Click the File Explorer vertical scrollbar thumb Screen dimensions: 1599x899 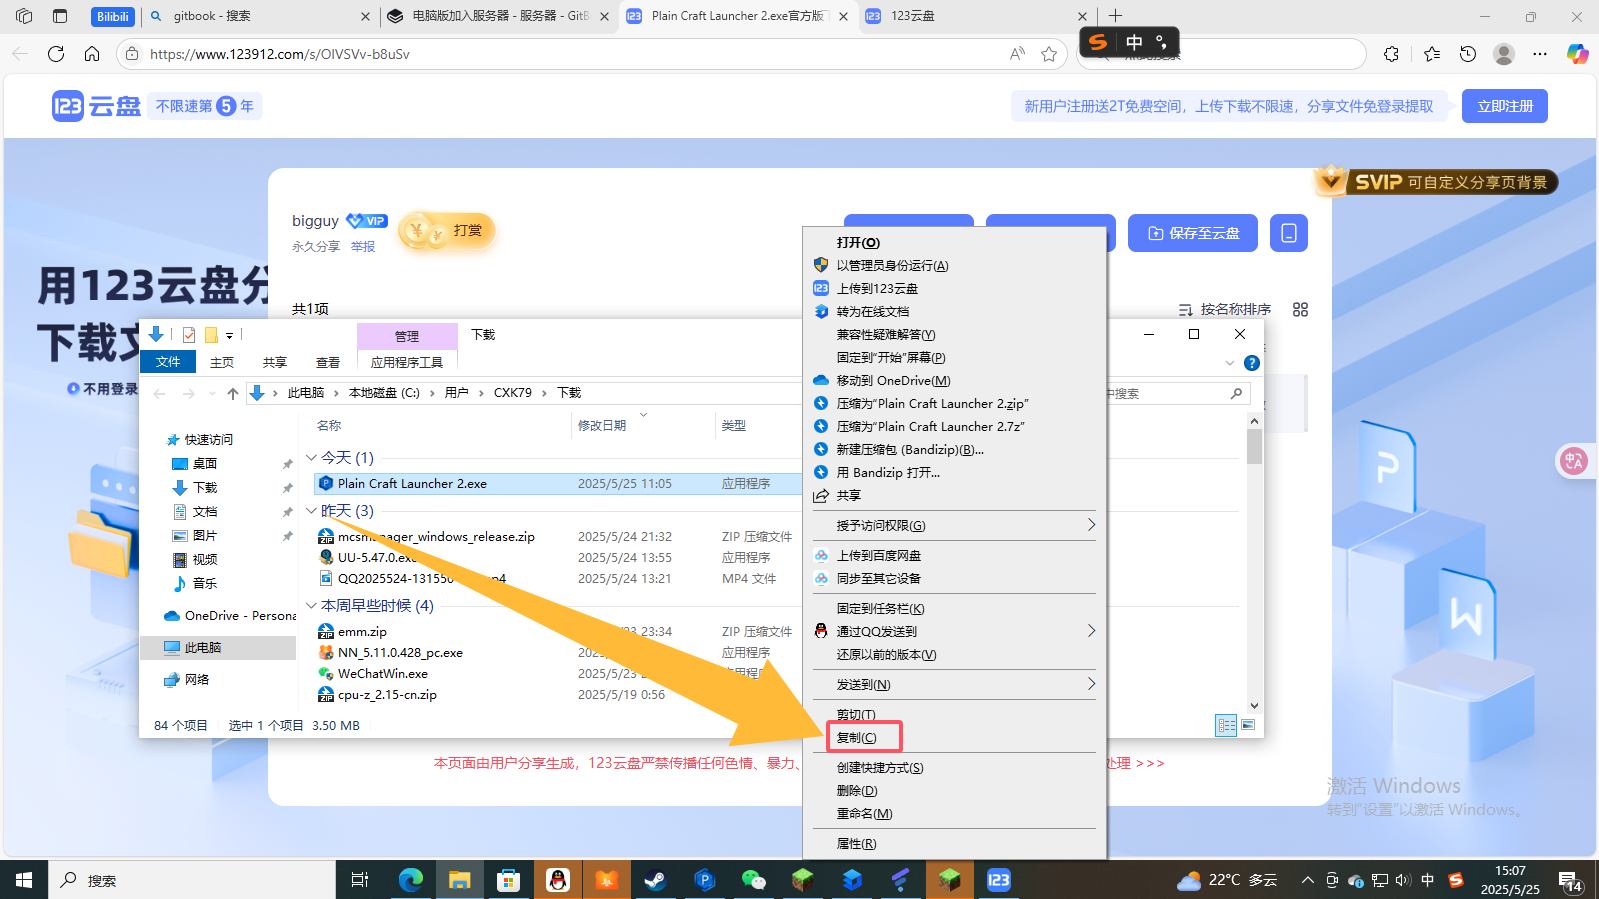[1254, 446]
